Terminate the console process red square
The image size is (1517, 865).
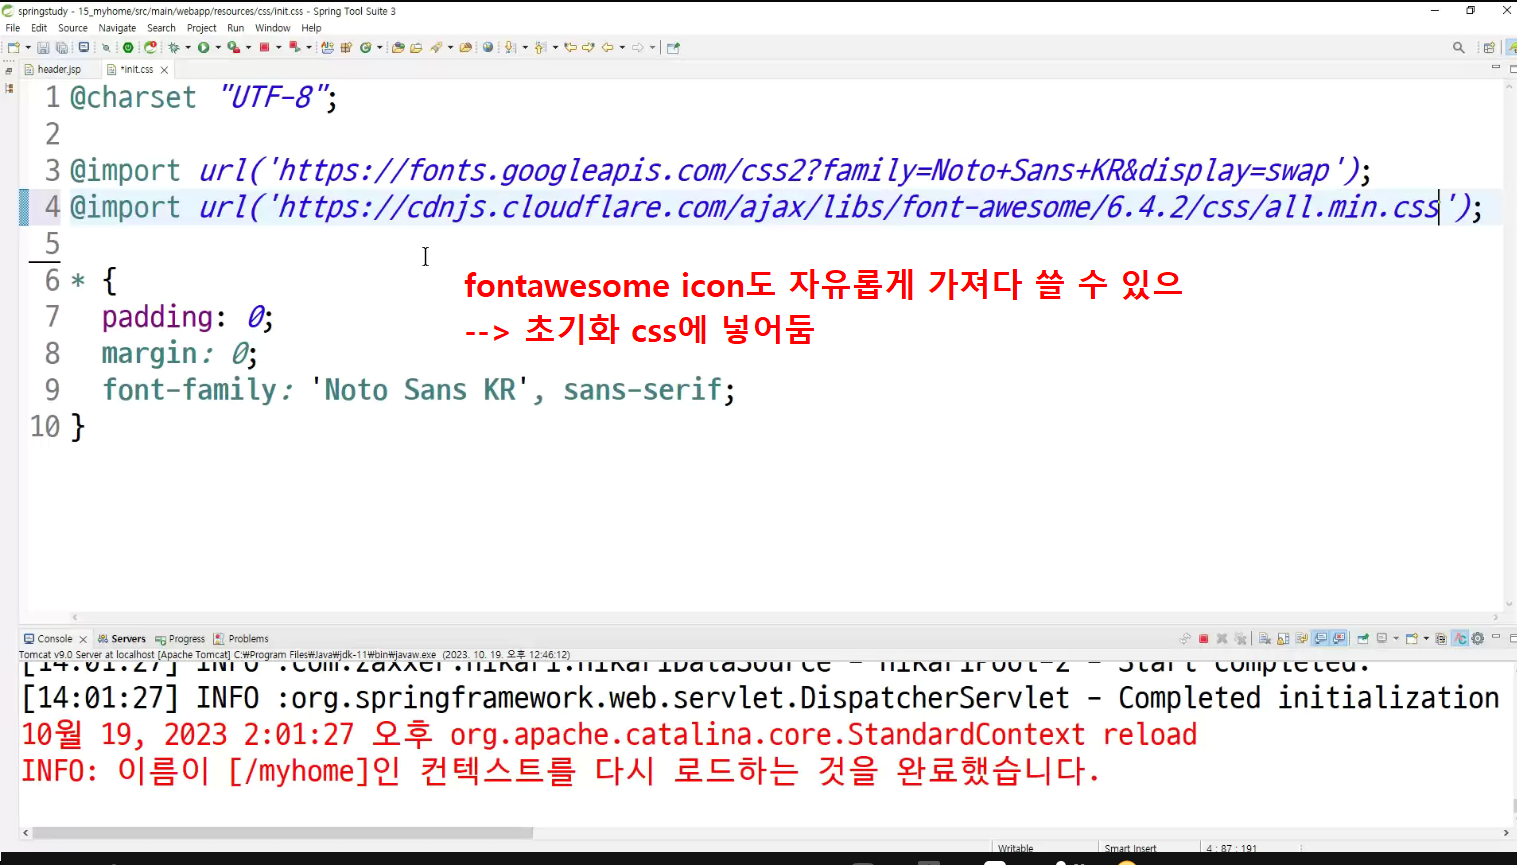1203,638
